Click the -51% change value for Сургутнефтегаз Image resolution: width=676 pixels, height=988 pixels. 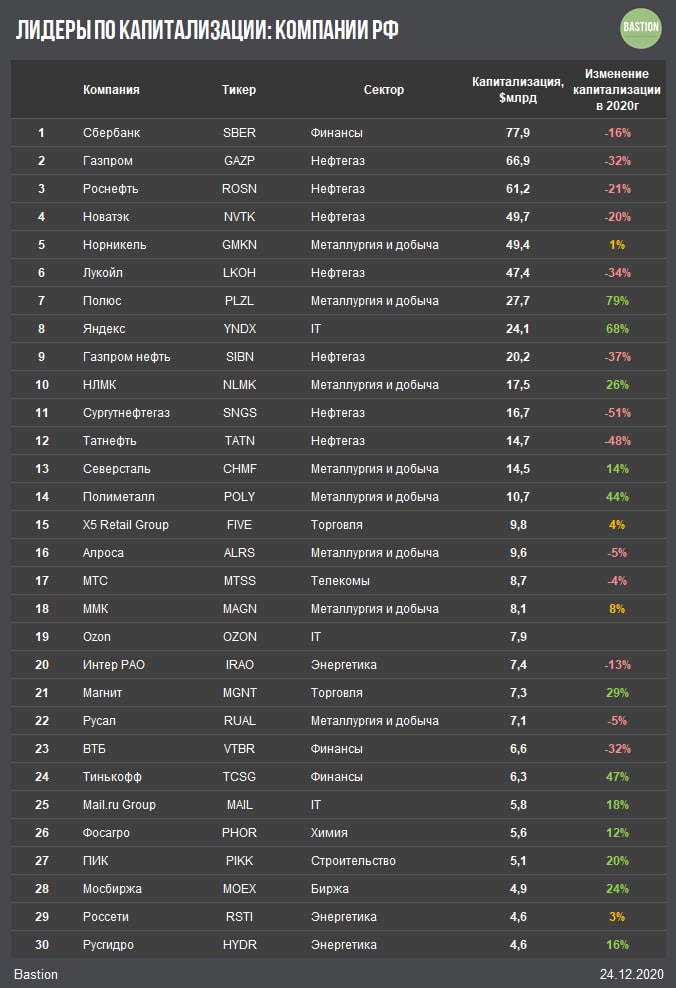pyautogui.click(x=617, y=413)
